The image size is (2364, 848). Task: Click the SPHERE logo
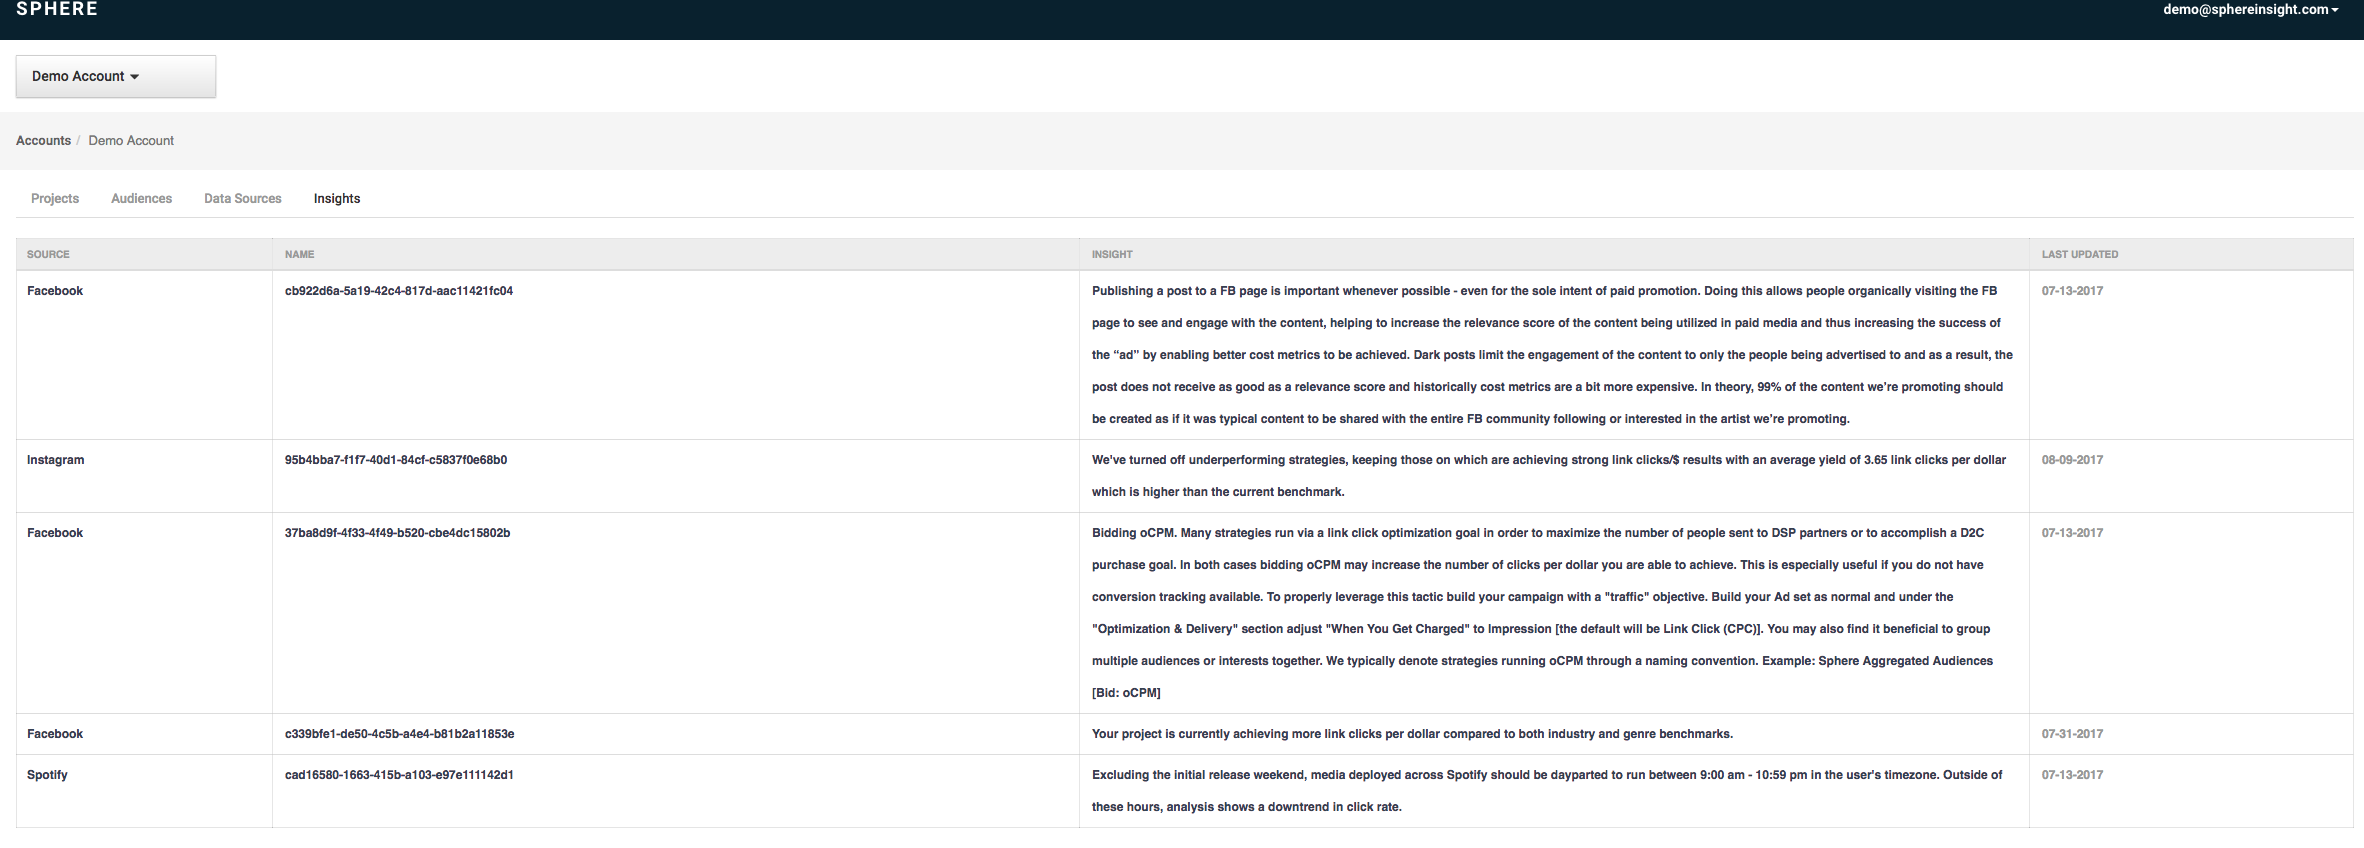pos(57,9)
